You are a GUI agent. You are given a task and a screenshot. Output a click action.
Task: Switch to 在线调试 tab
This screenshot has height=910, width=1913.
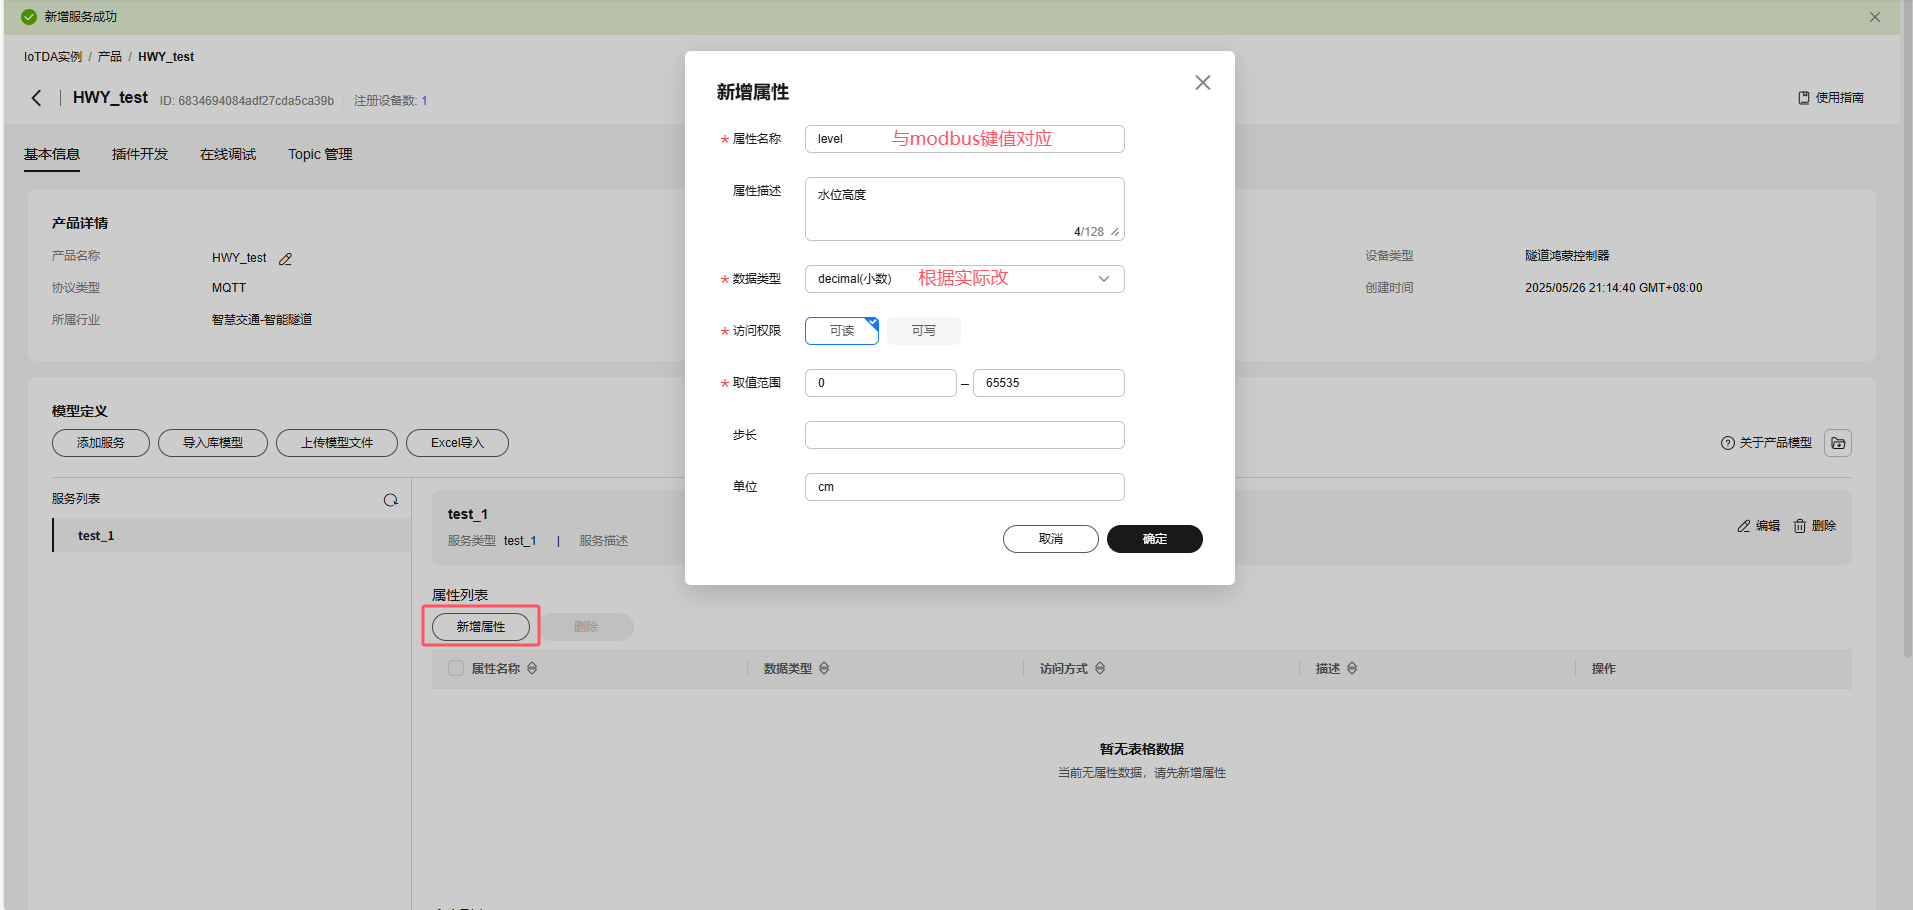[x=228, y=154]
